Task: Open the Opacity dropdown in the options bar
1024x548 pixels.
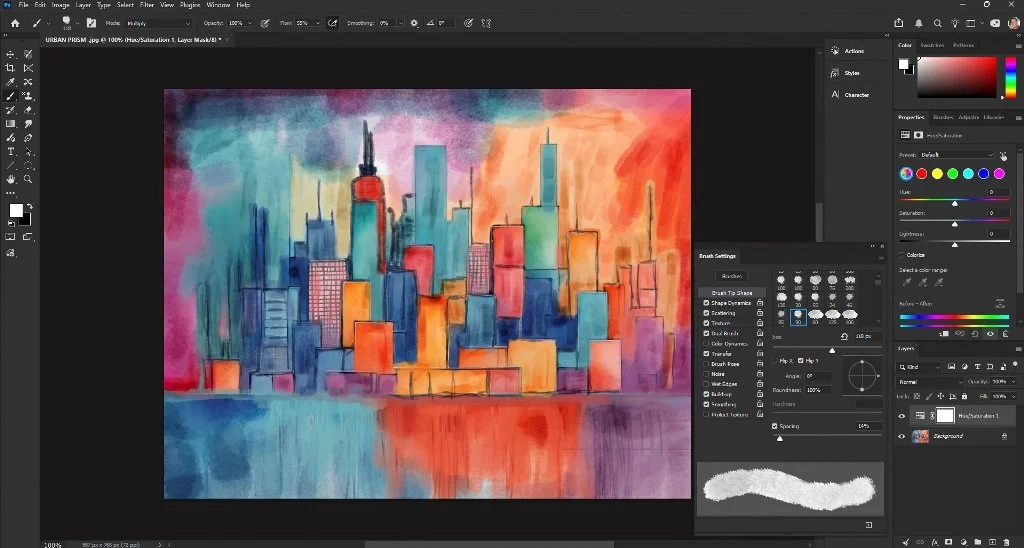Action: pyautogui.click(x=250, y=23)
